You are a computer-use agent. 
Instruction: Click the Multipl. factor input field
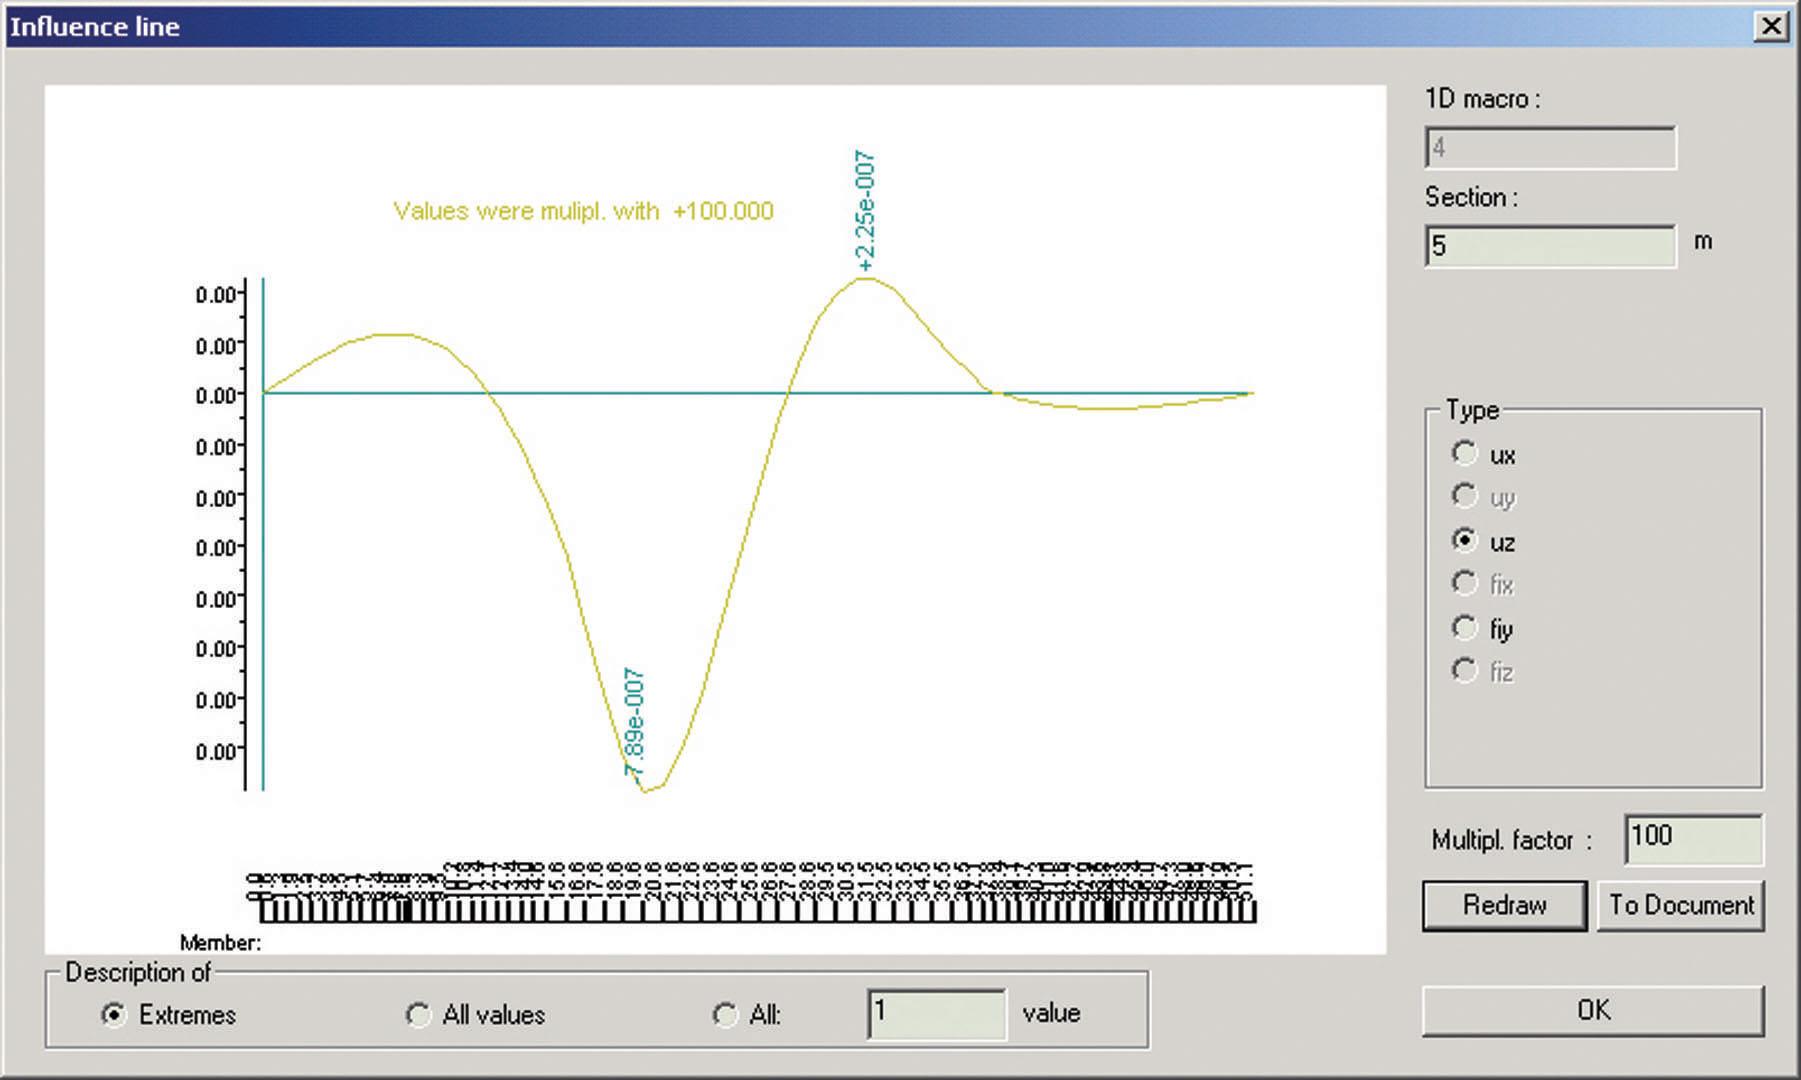(x=1692, y=838)
